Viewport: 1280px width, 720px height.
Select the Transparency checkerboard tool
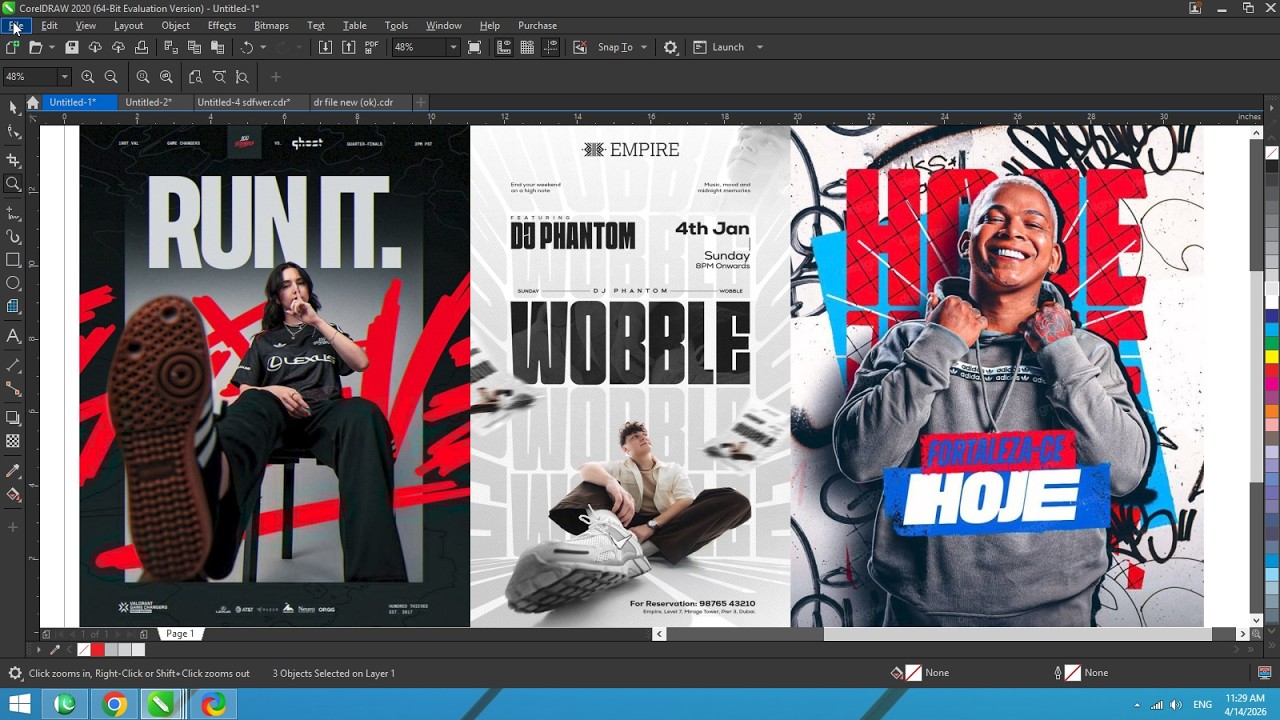coord(13,441)
